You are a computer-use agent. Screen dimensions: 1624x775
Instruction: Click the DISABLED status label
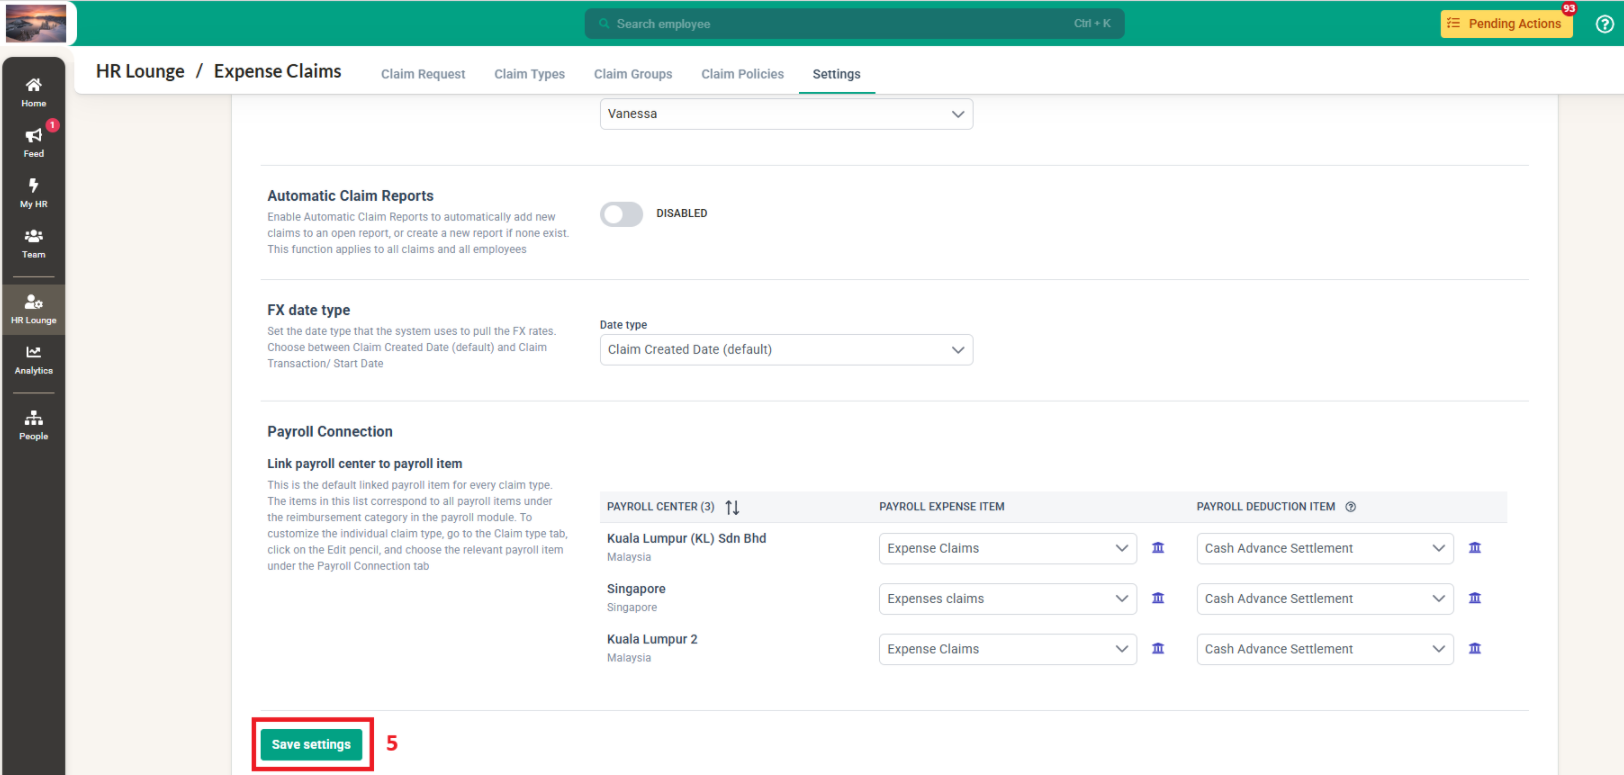point(682,214)
